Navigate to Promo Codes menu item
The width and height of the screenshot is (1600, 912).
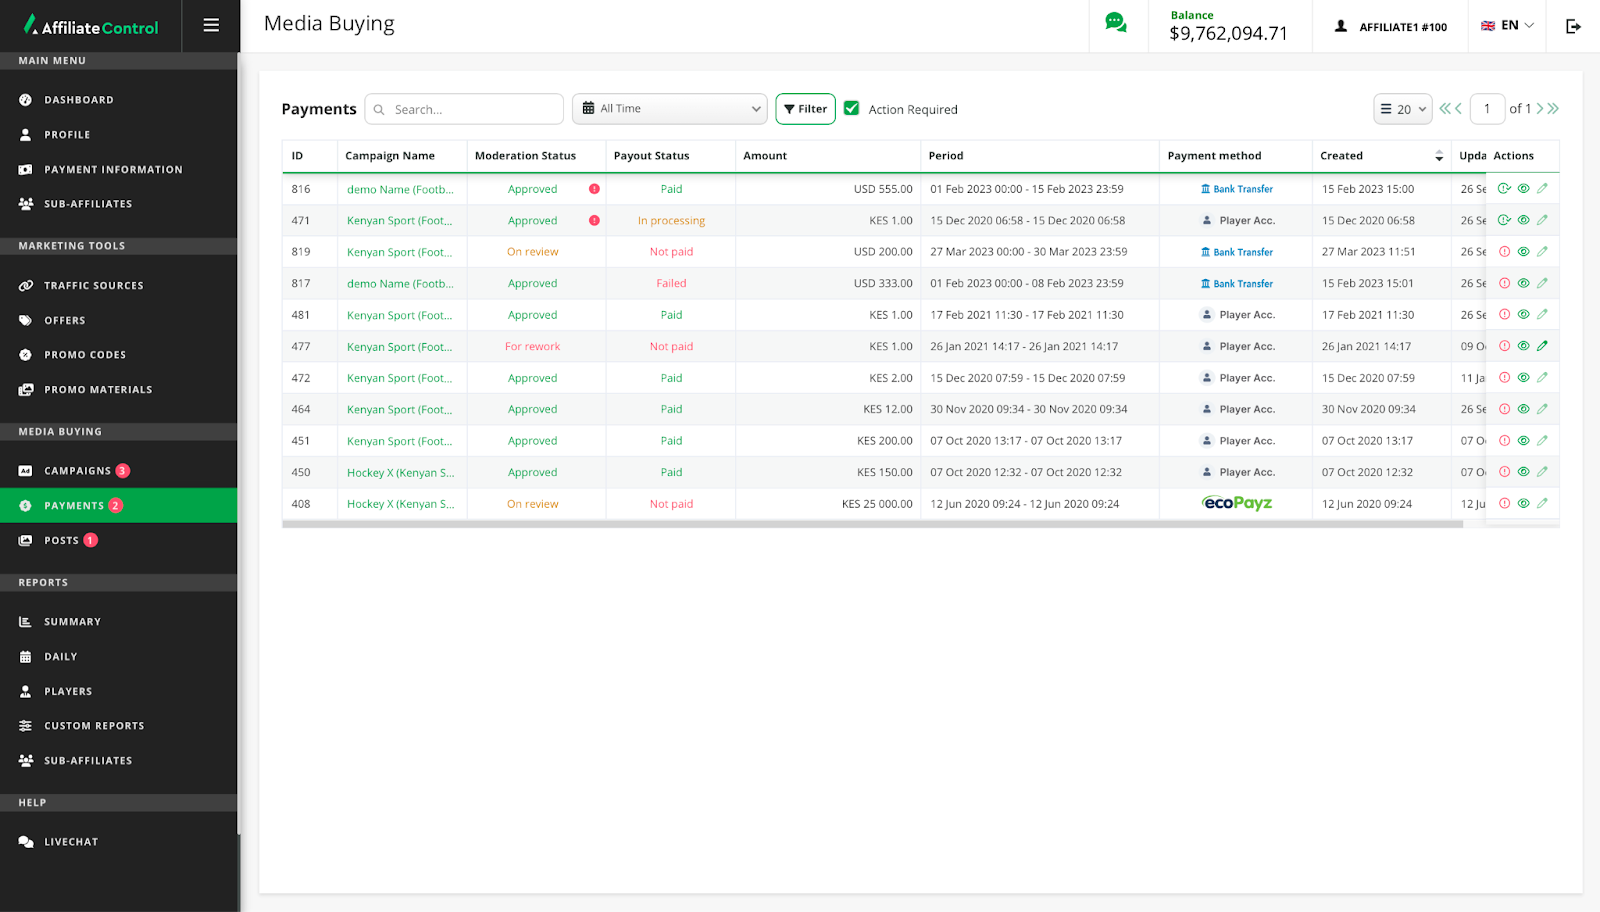pyautogui.click(x=85, y=355)
